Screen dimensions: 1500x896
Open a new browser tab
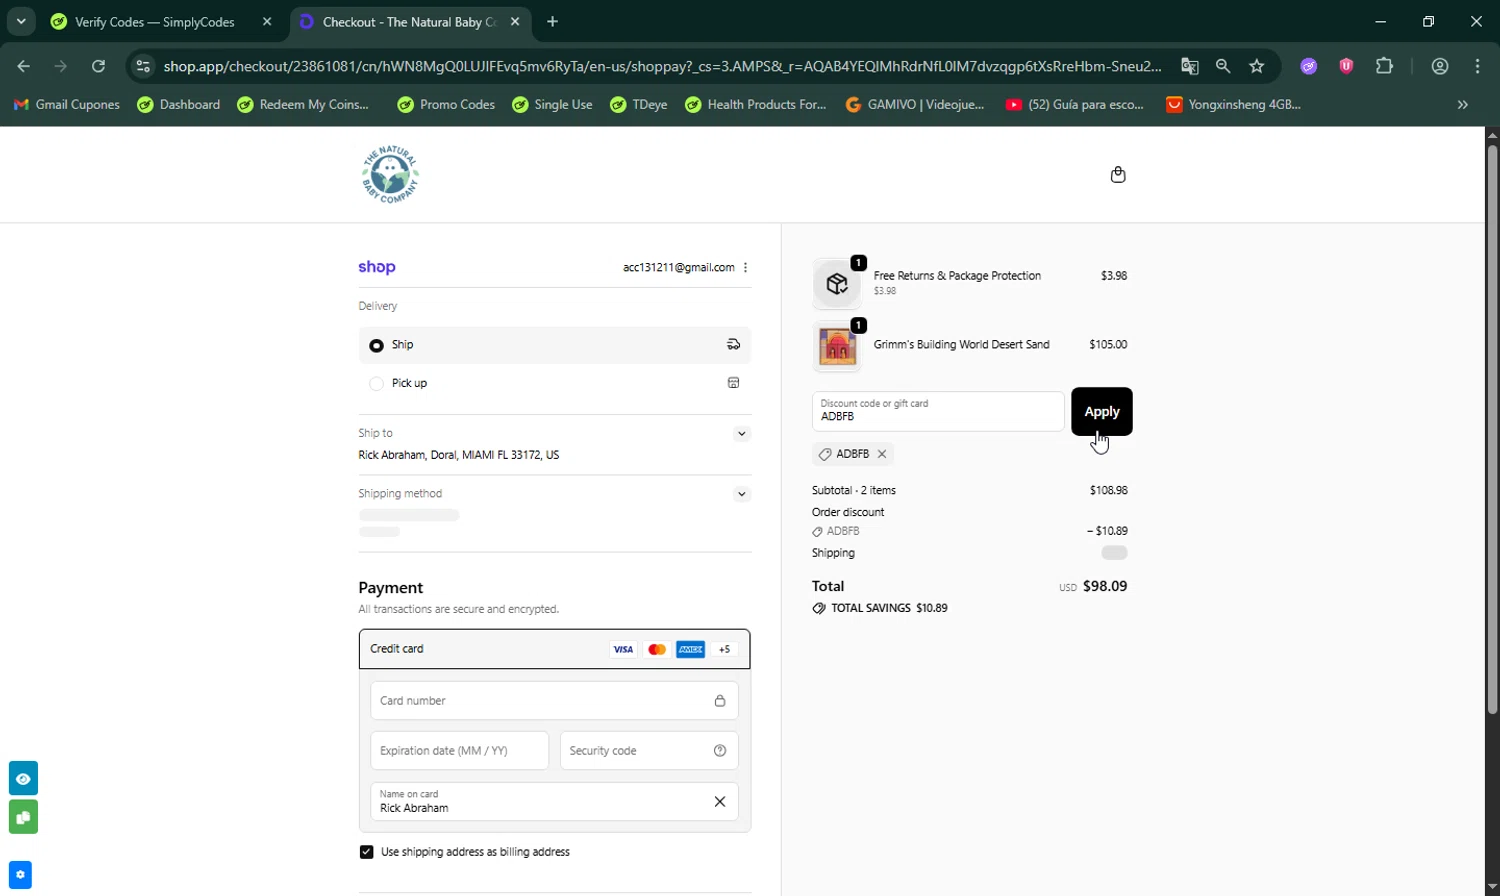pos(553,21)
